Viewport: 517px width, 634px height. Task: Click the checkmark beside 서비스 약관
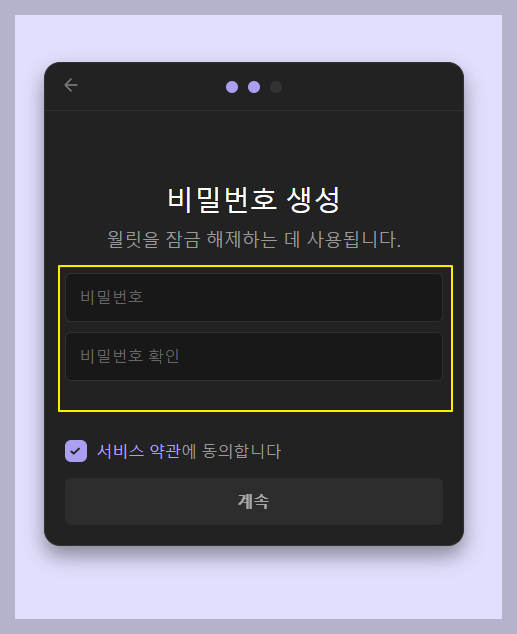tap(76, 451)
